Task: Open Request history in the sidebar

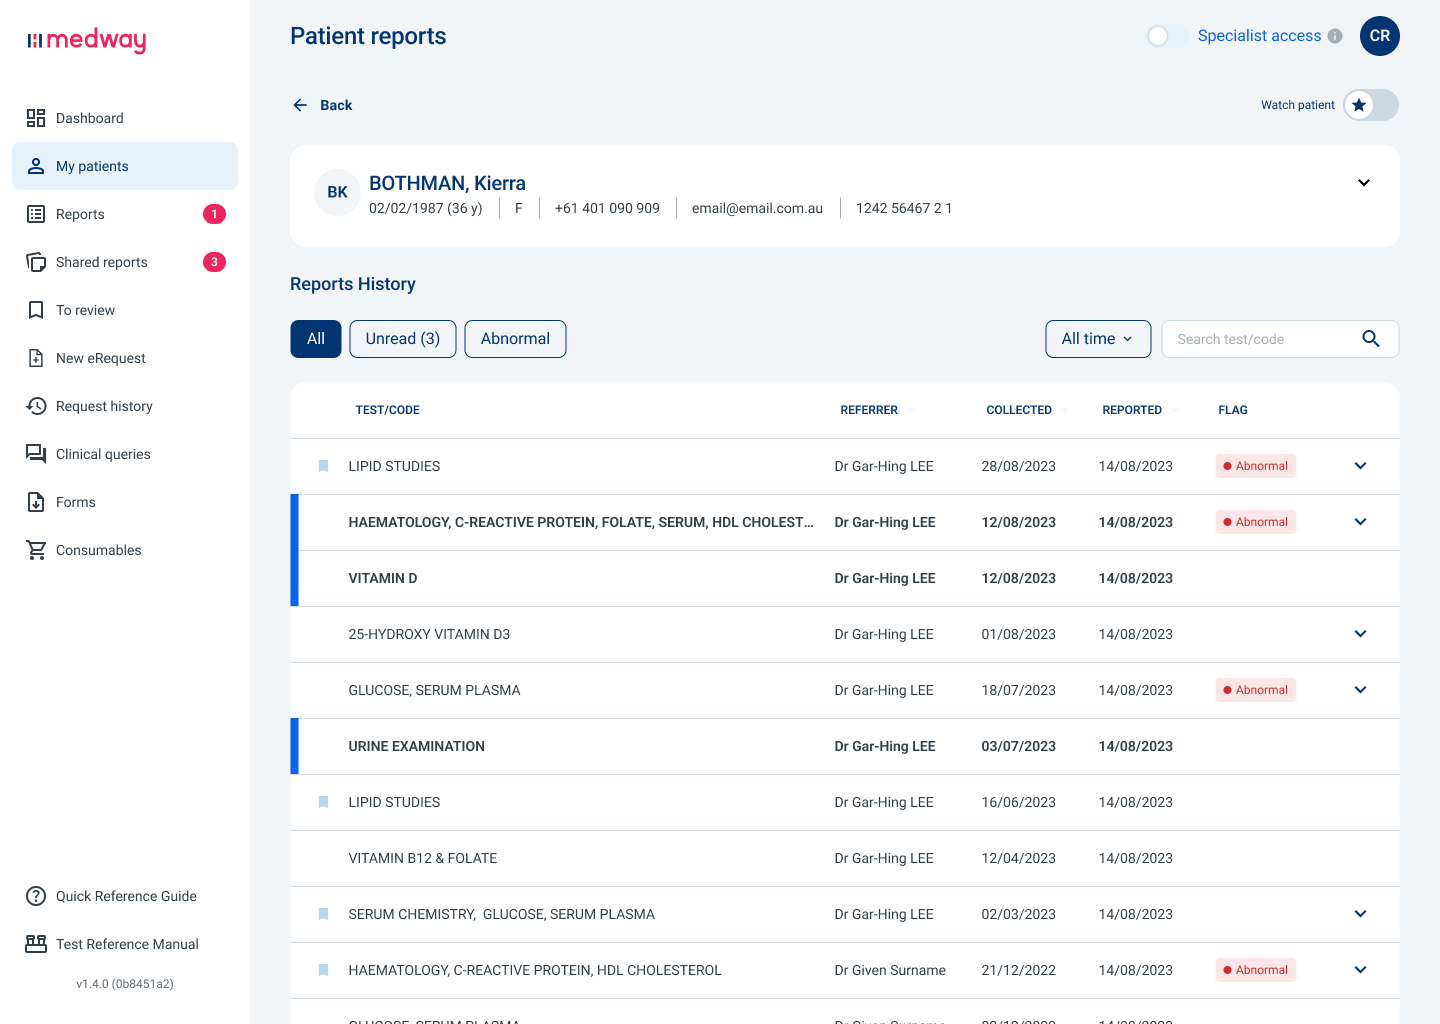Action: 125,406
